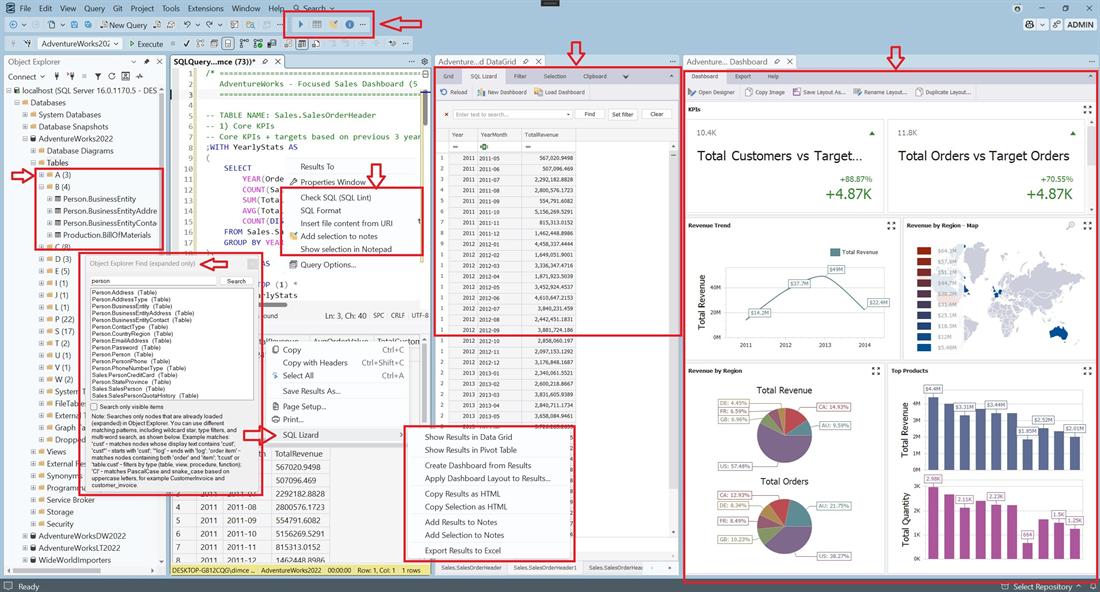
Task: Click Open Designer in the Dashboard ribbon
Action: (x=711, y=92)
